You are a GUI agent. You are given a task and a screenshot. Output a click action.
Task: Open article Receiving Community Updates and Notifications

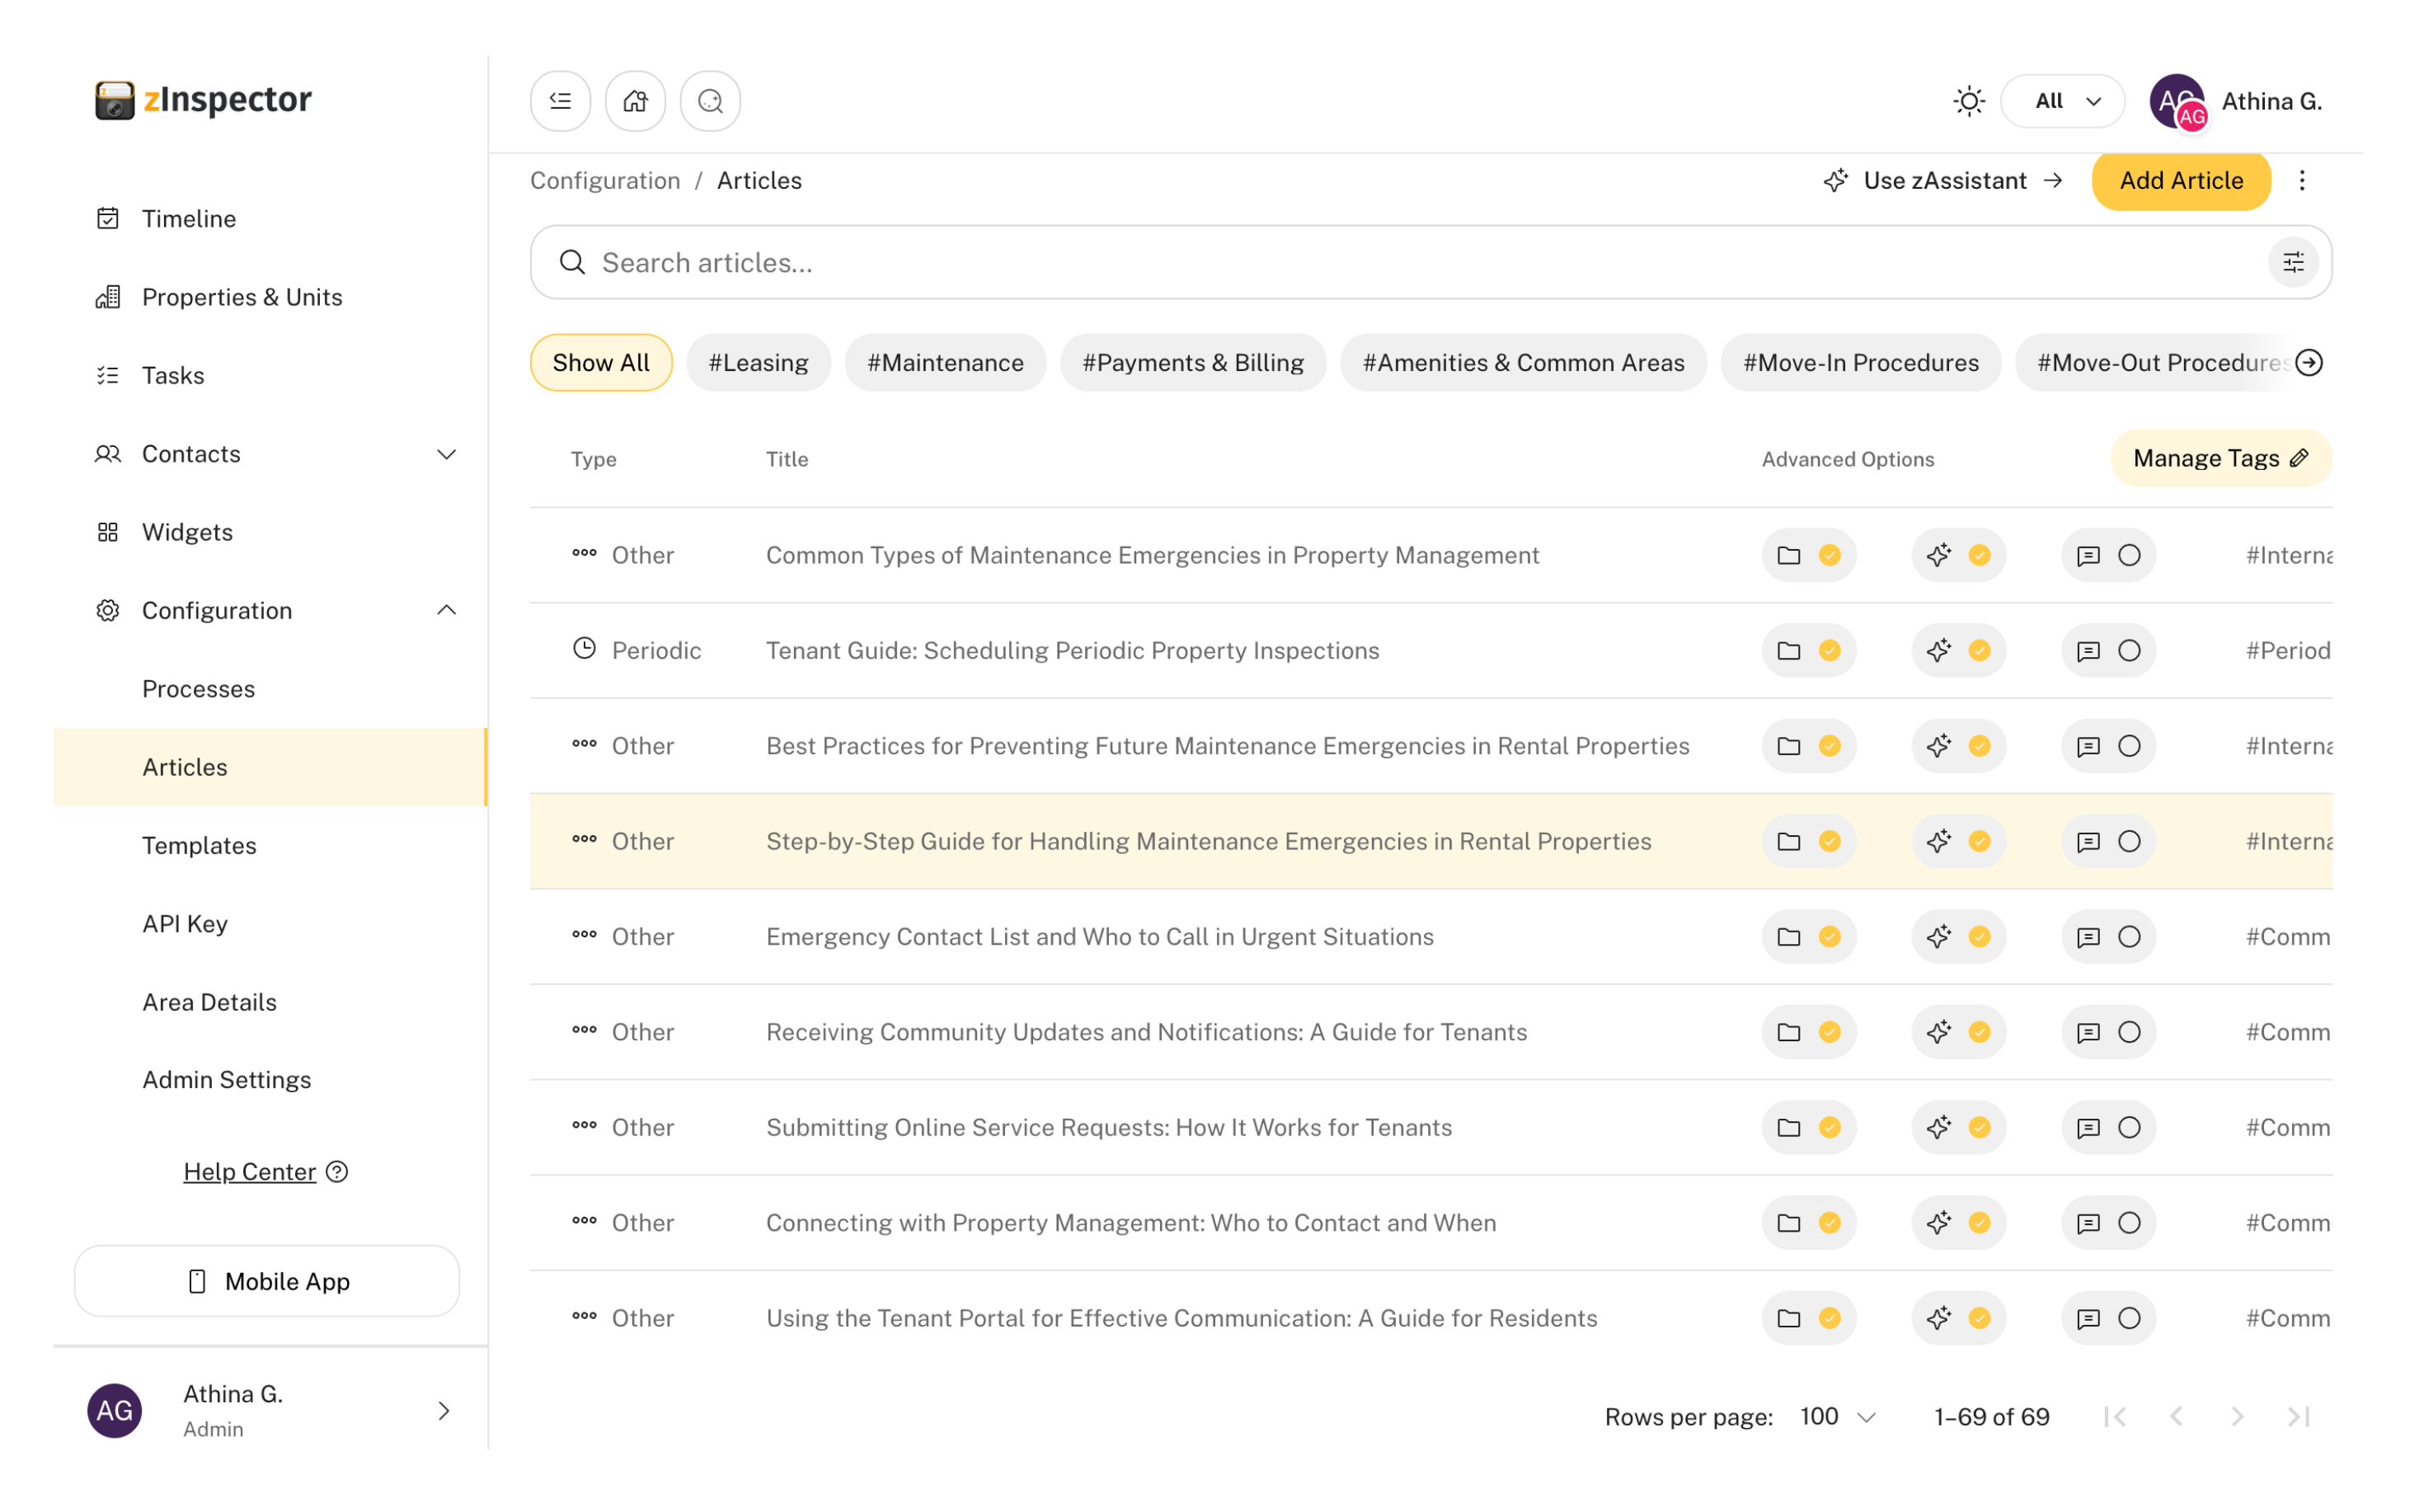point(1148,1033)
